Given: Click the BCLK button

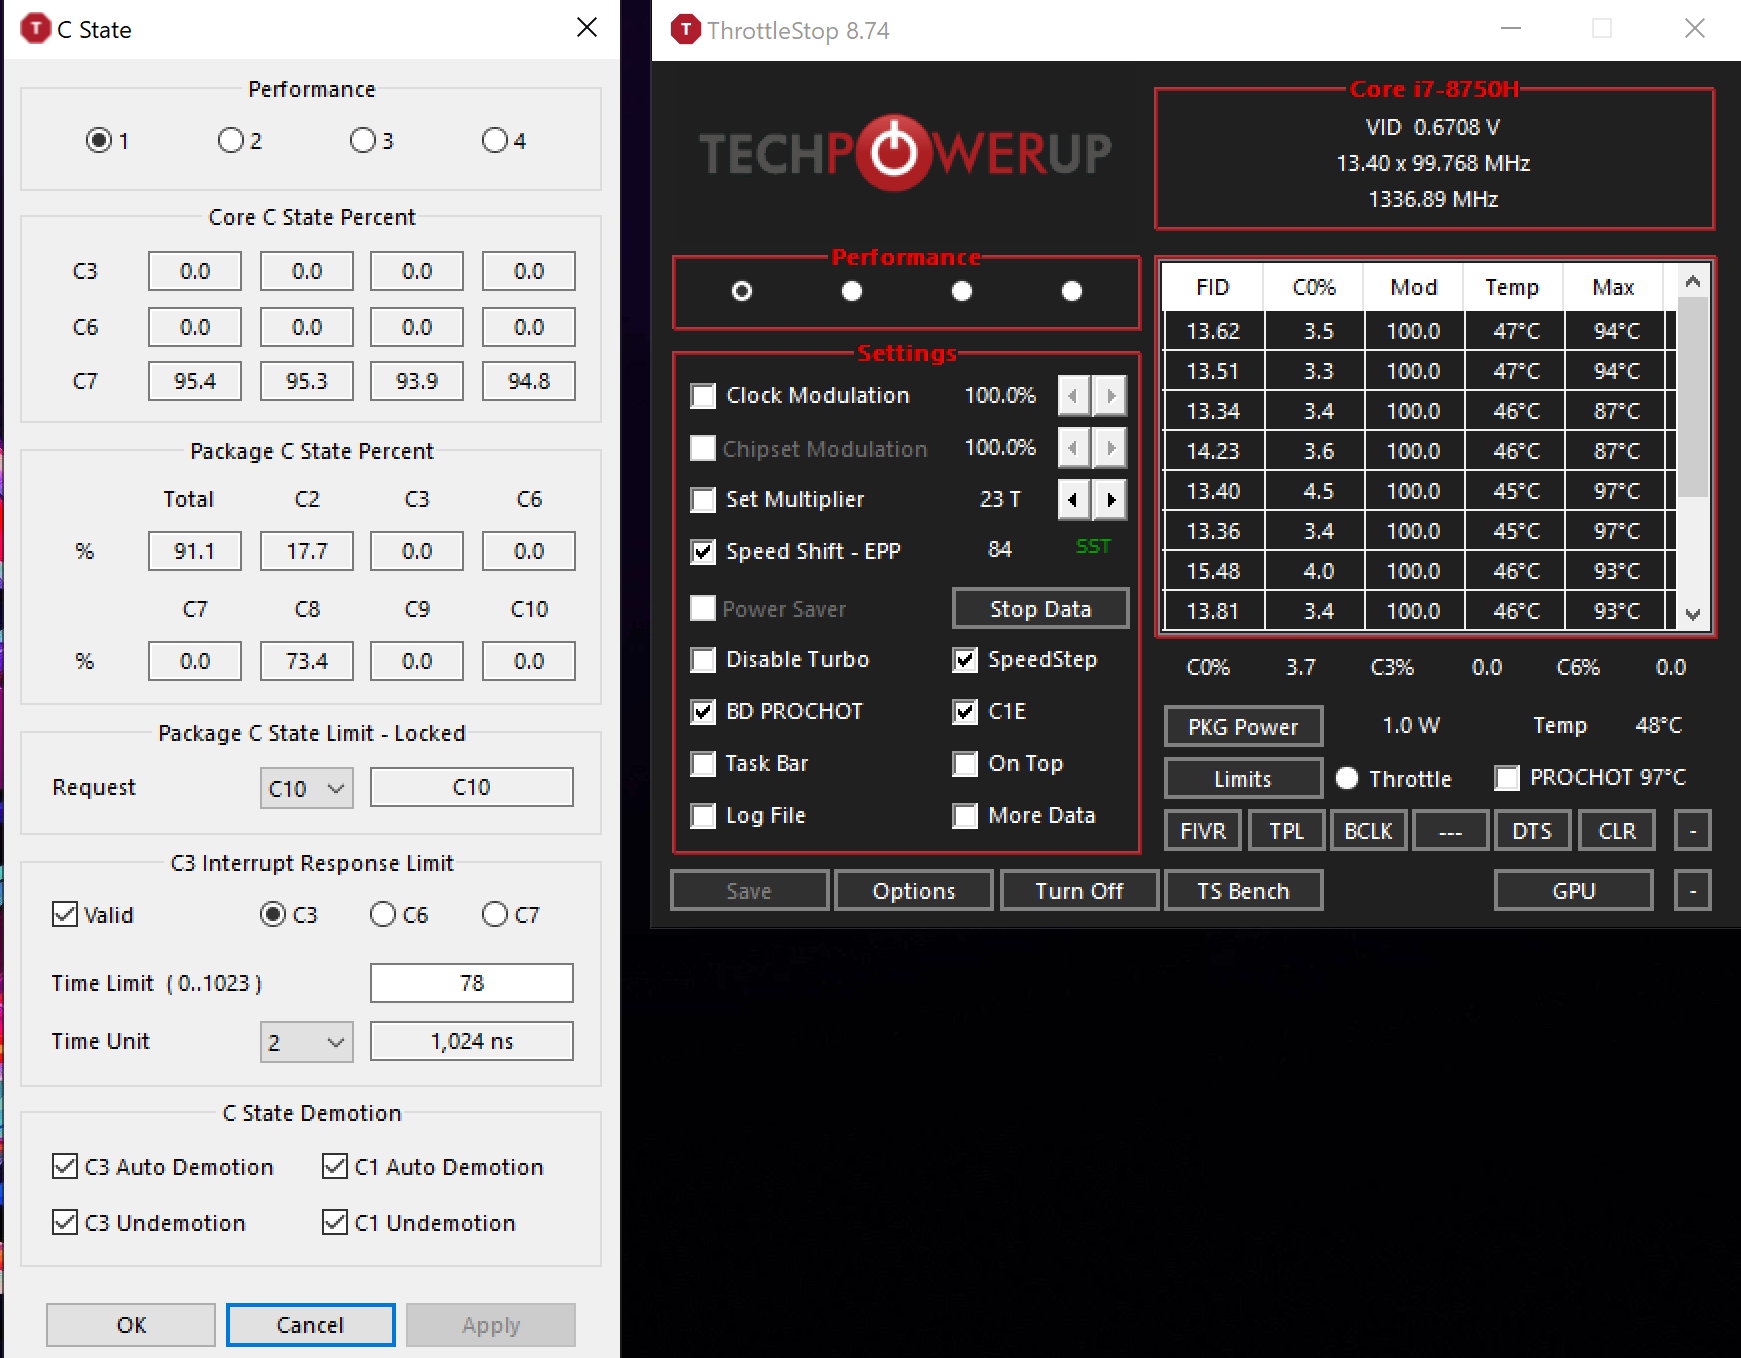Looking at the screenshot, I should pos(1368,831).
